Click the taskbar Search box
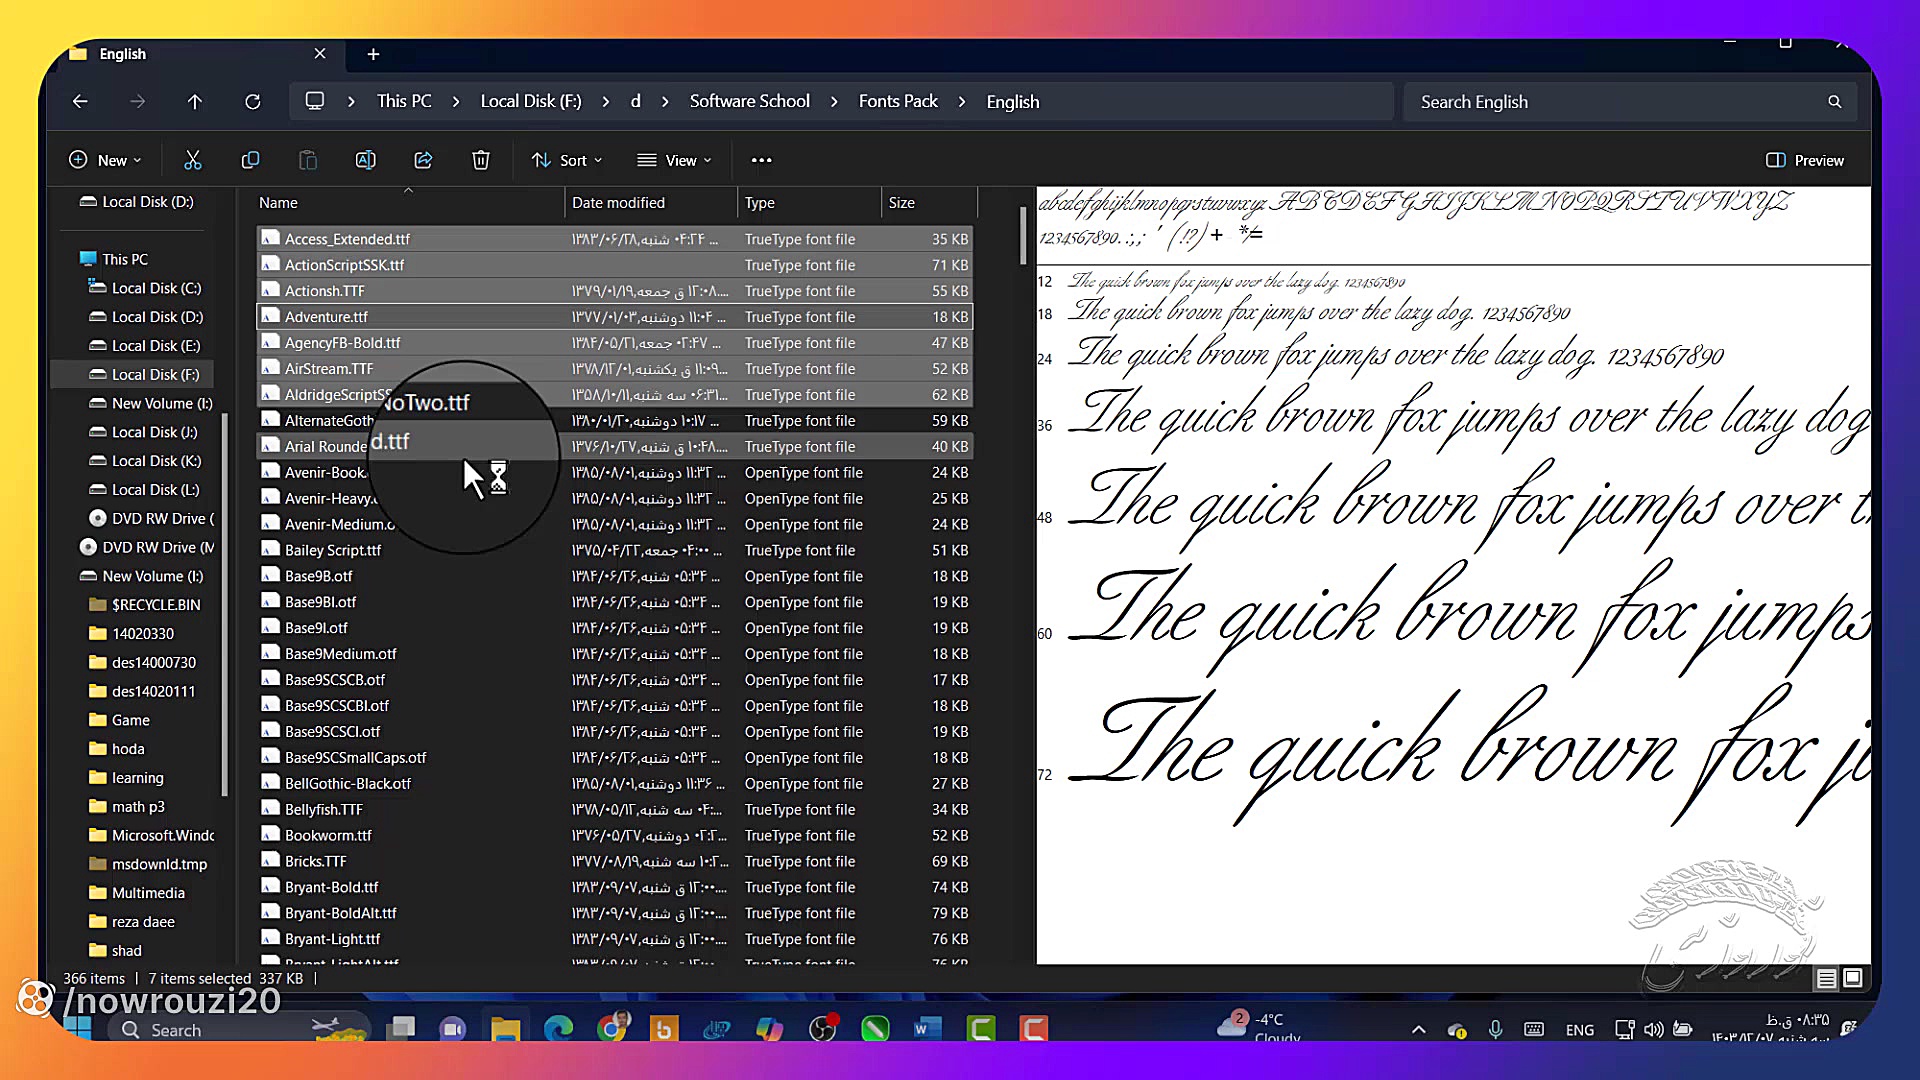 (x=240, y=1030)
